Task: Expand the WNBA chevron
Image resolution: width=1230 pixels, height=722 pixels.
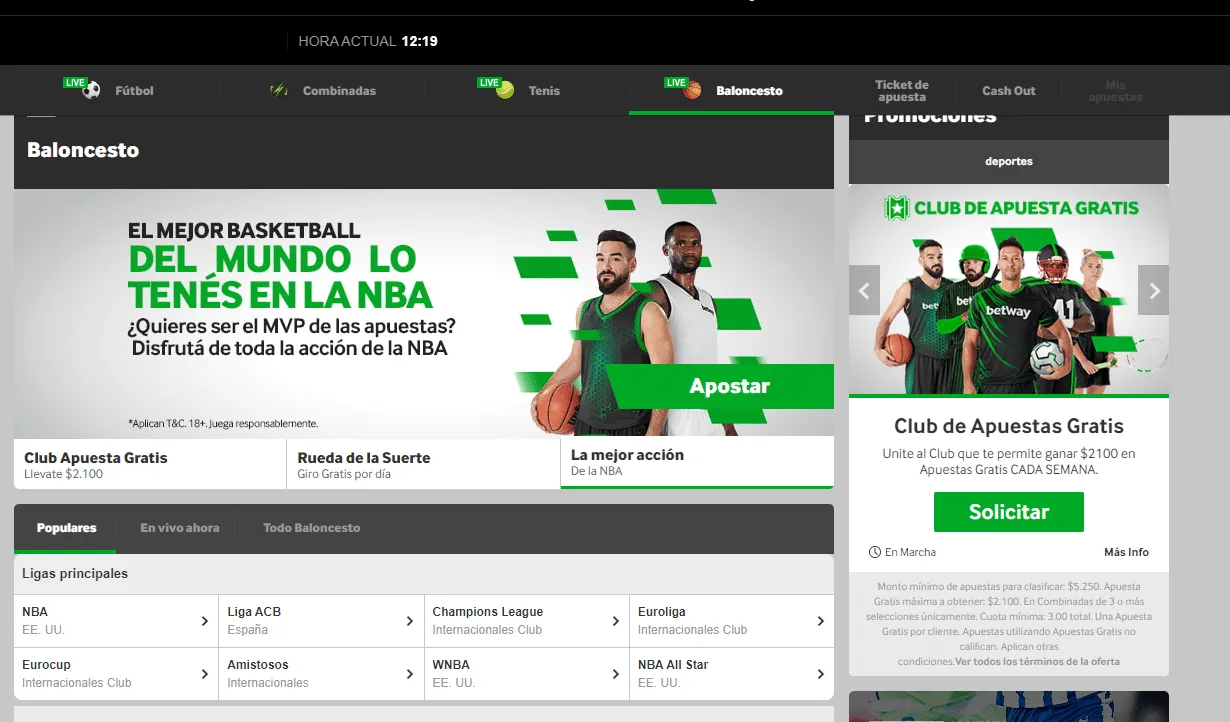Action: [615, 674]
